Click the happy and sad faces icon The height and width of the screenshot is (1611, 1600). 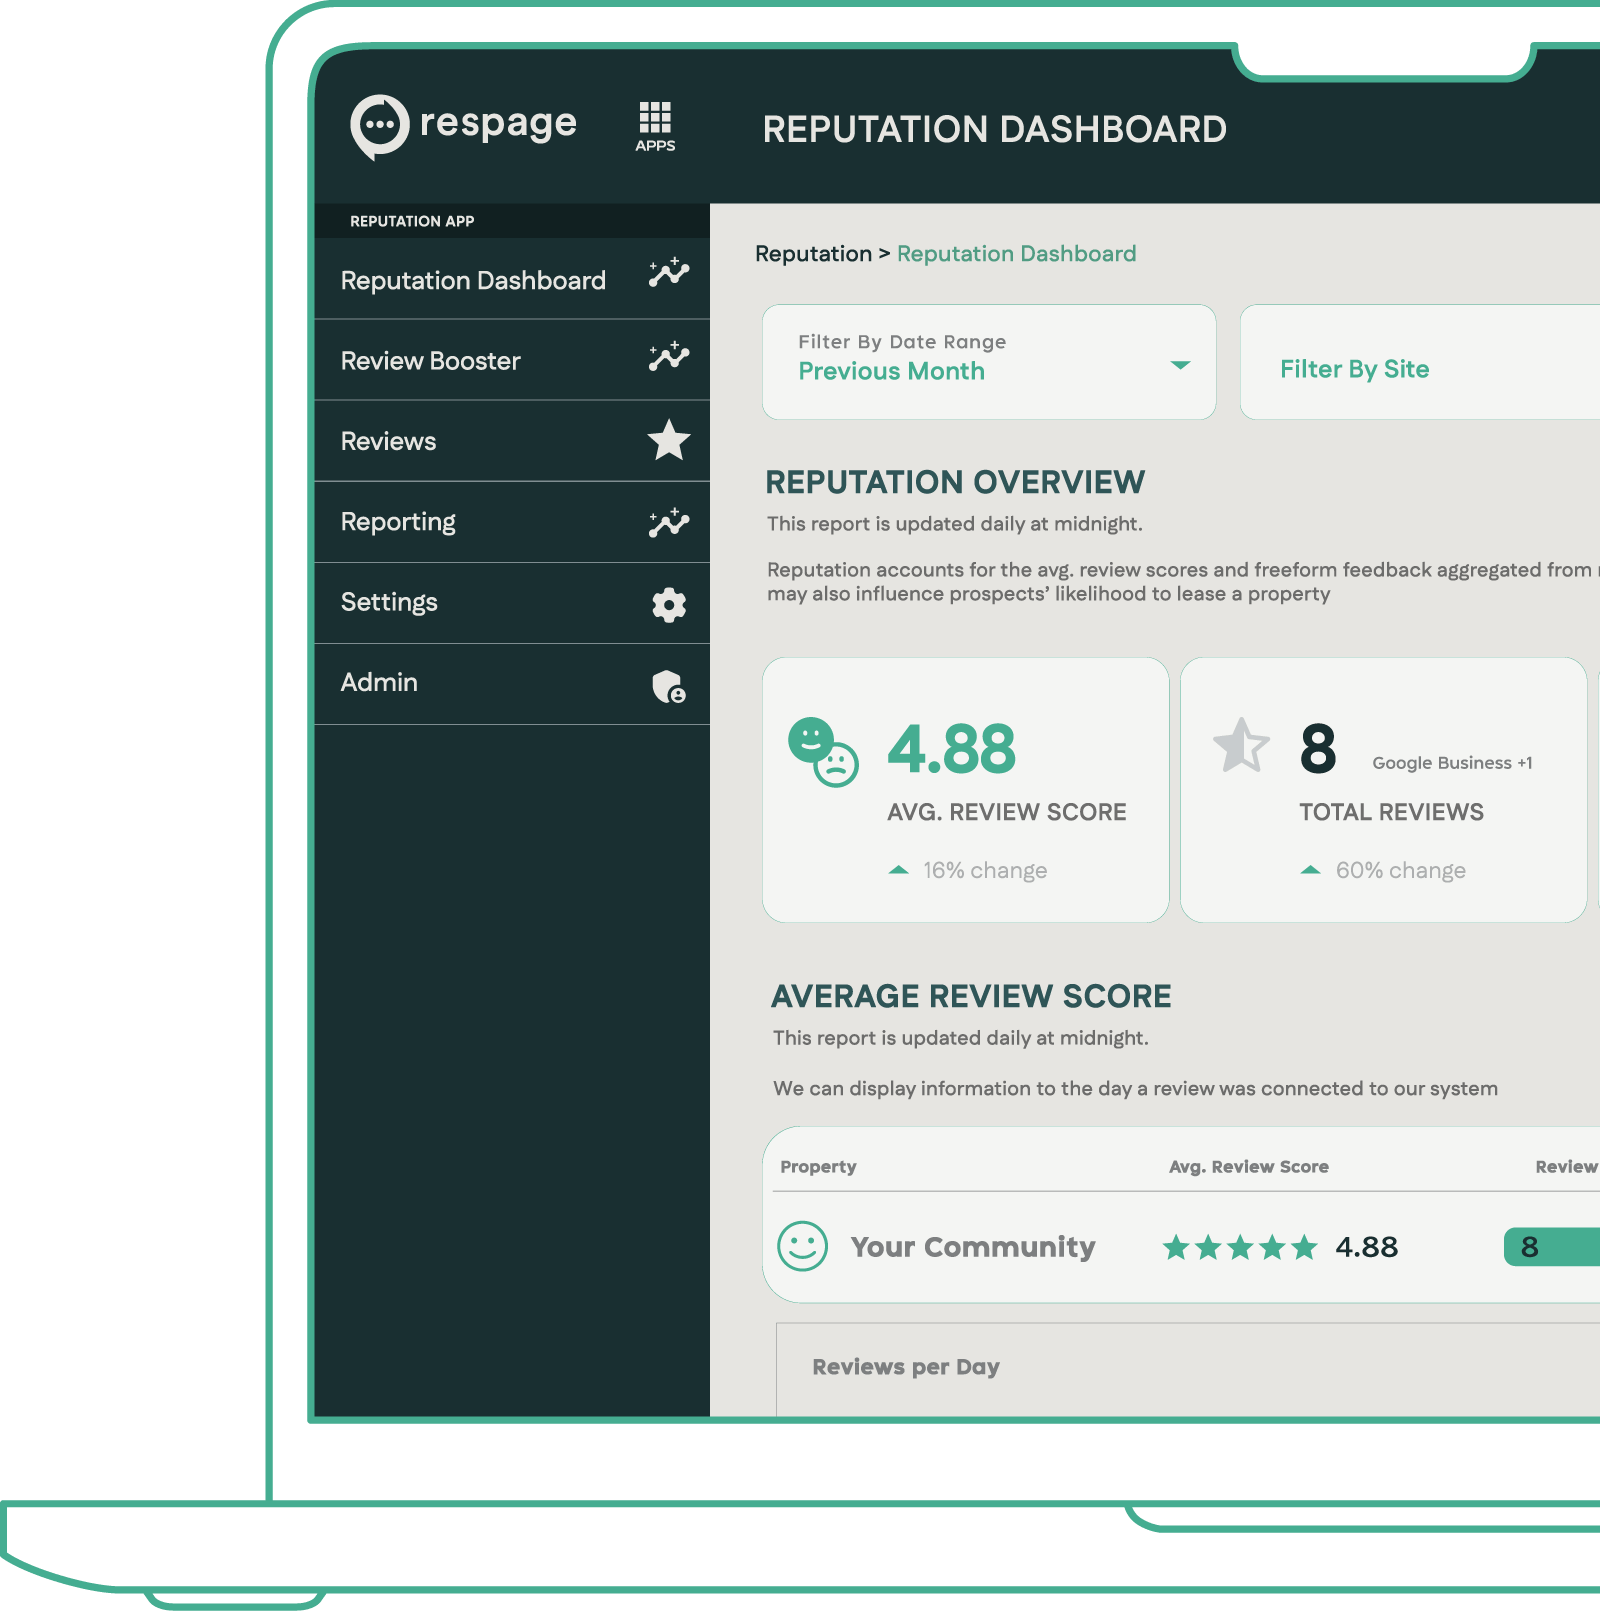tap(823, 752)
